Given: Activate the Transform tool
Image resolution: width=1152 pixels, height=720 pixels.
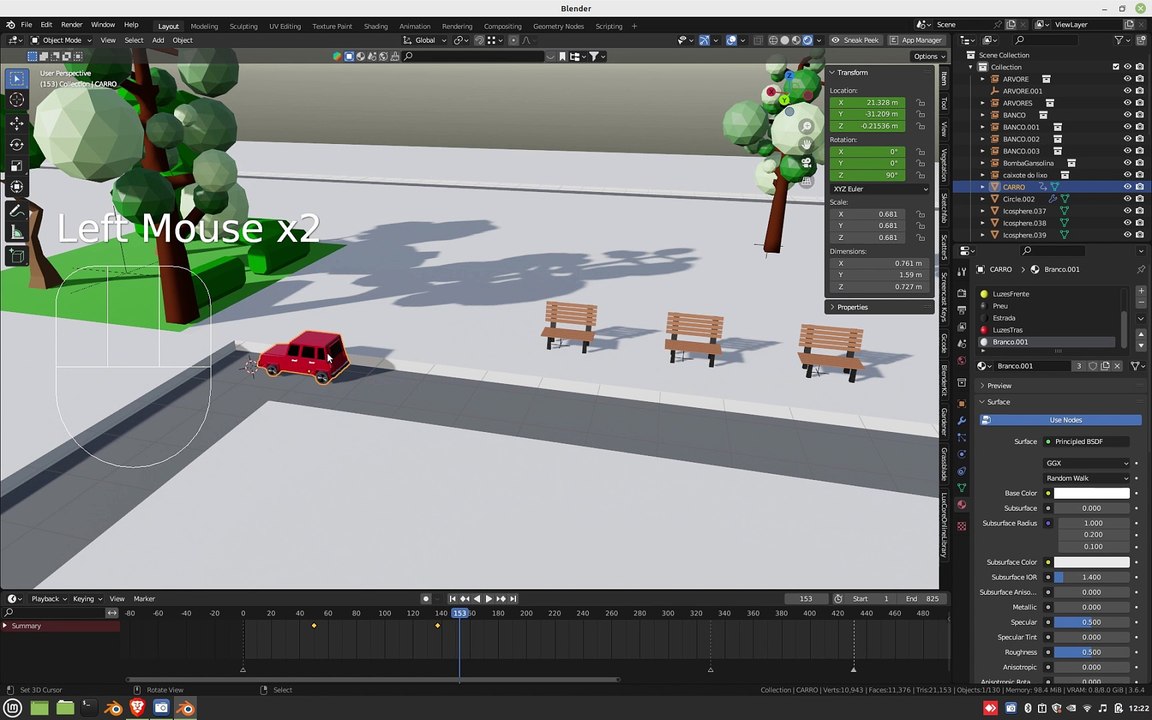Looking at the screenshot, I should 16,187.
